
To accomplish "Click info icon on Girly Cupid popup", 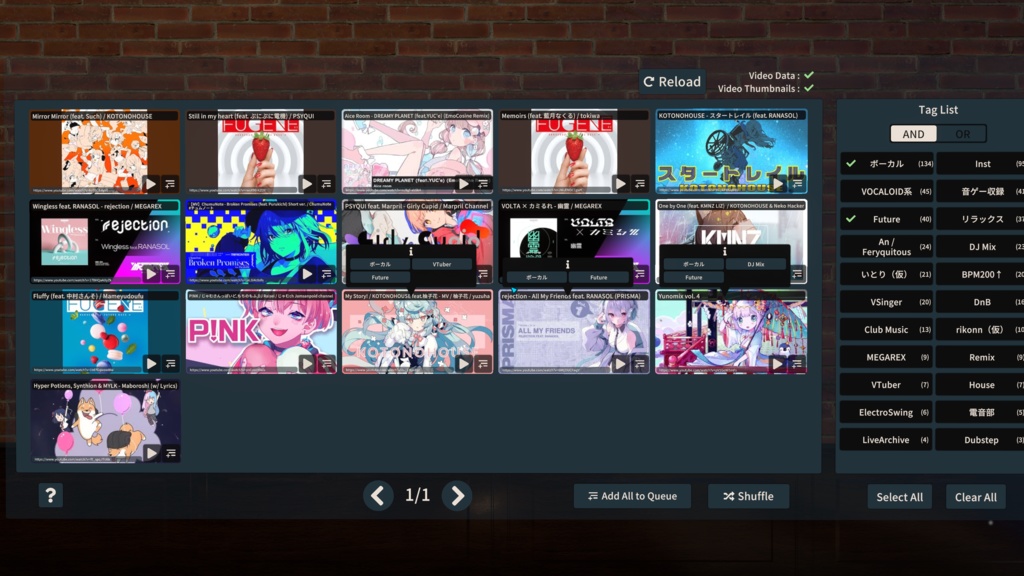I will [x=411, y=251].
